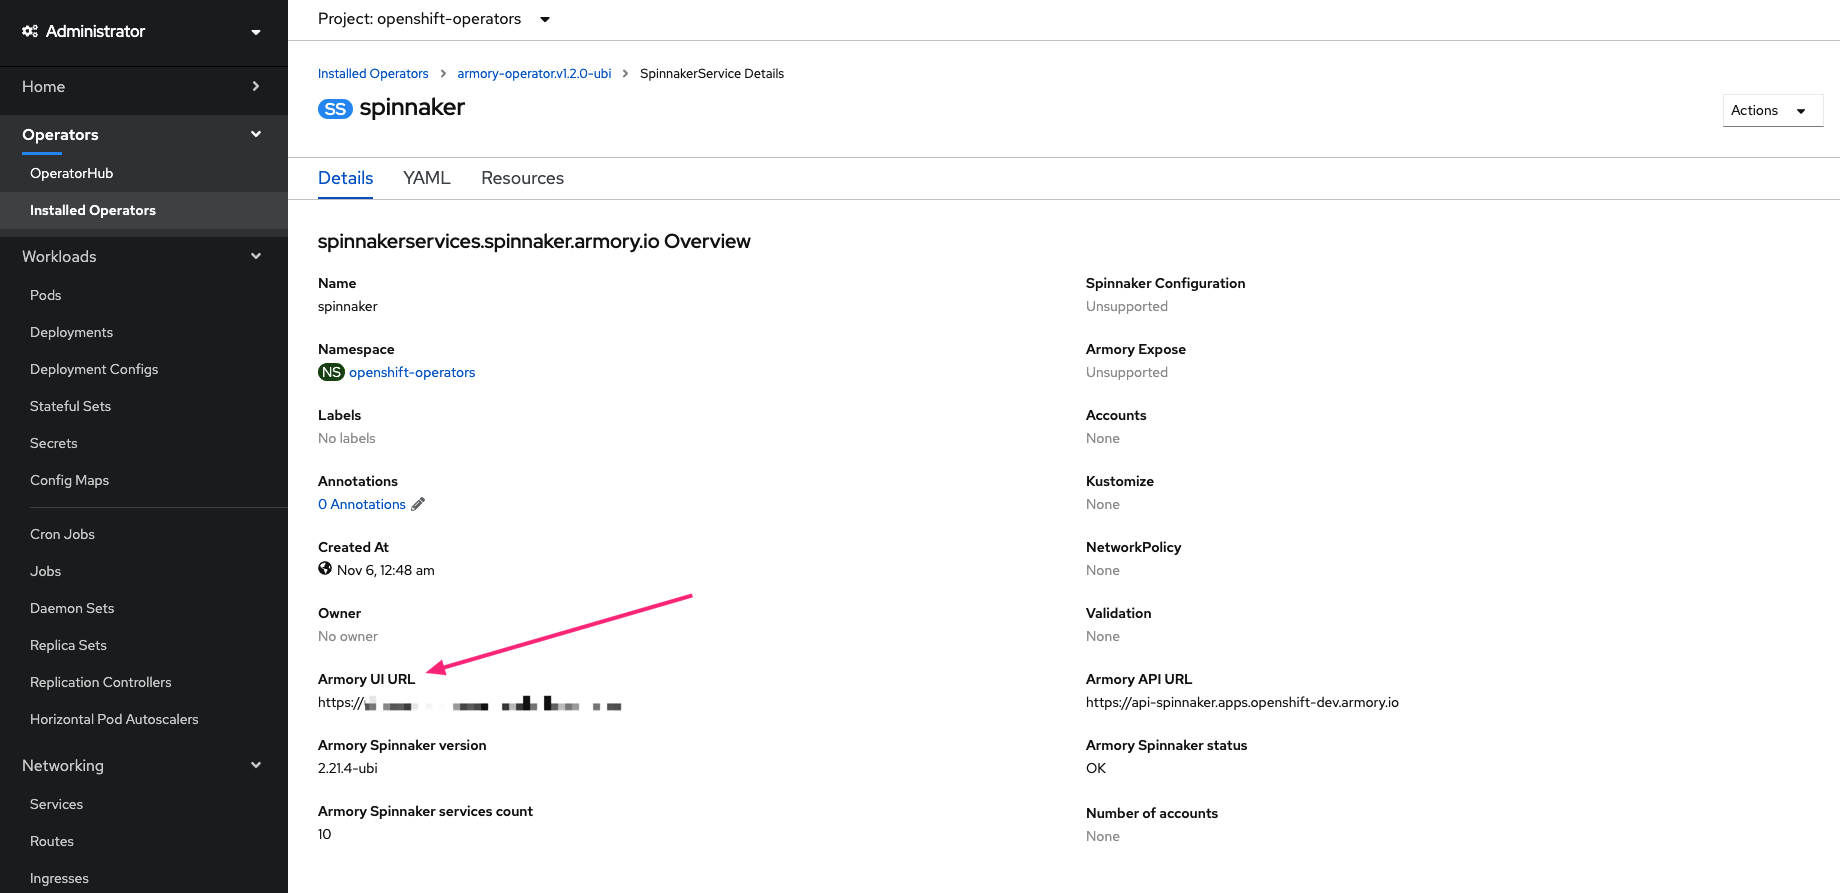Click the NS namespace badge icon
The image size is (1840, 893).
[x=331, y=372]
